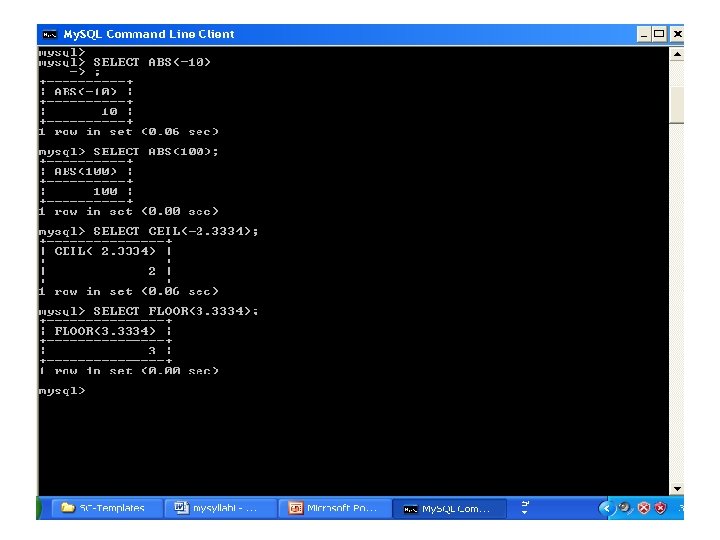This screenshot has width=720, height=540.
Task: Expand hidden taskbar items chevron
Action: (x=525, y=507)
